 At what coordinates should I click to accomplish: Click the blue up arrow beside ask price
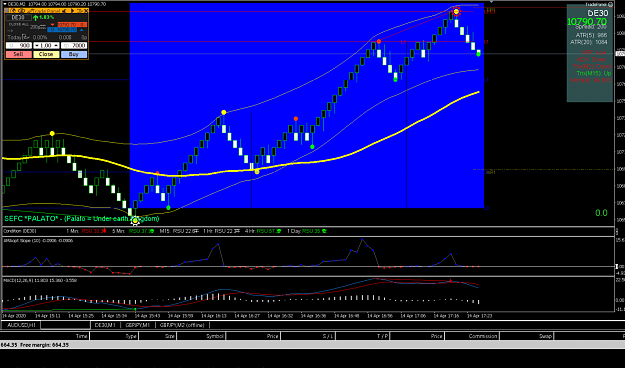click(82, 30)
